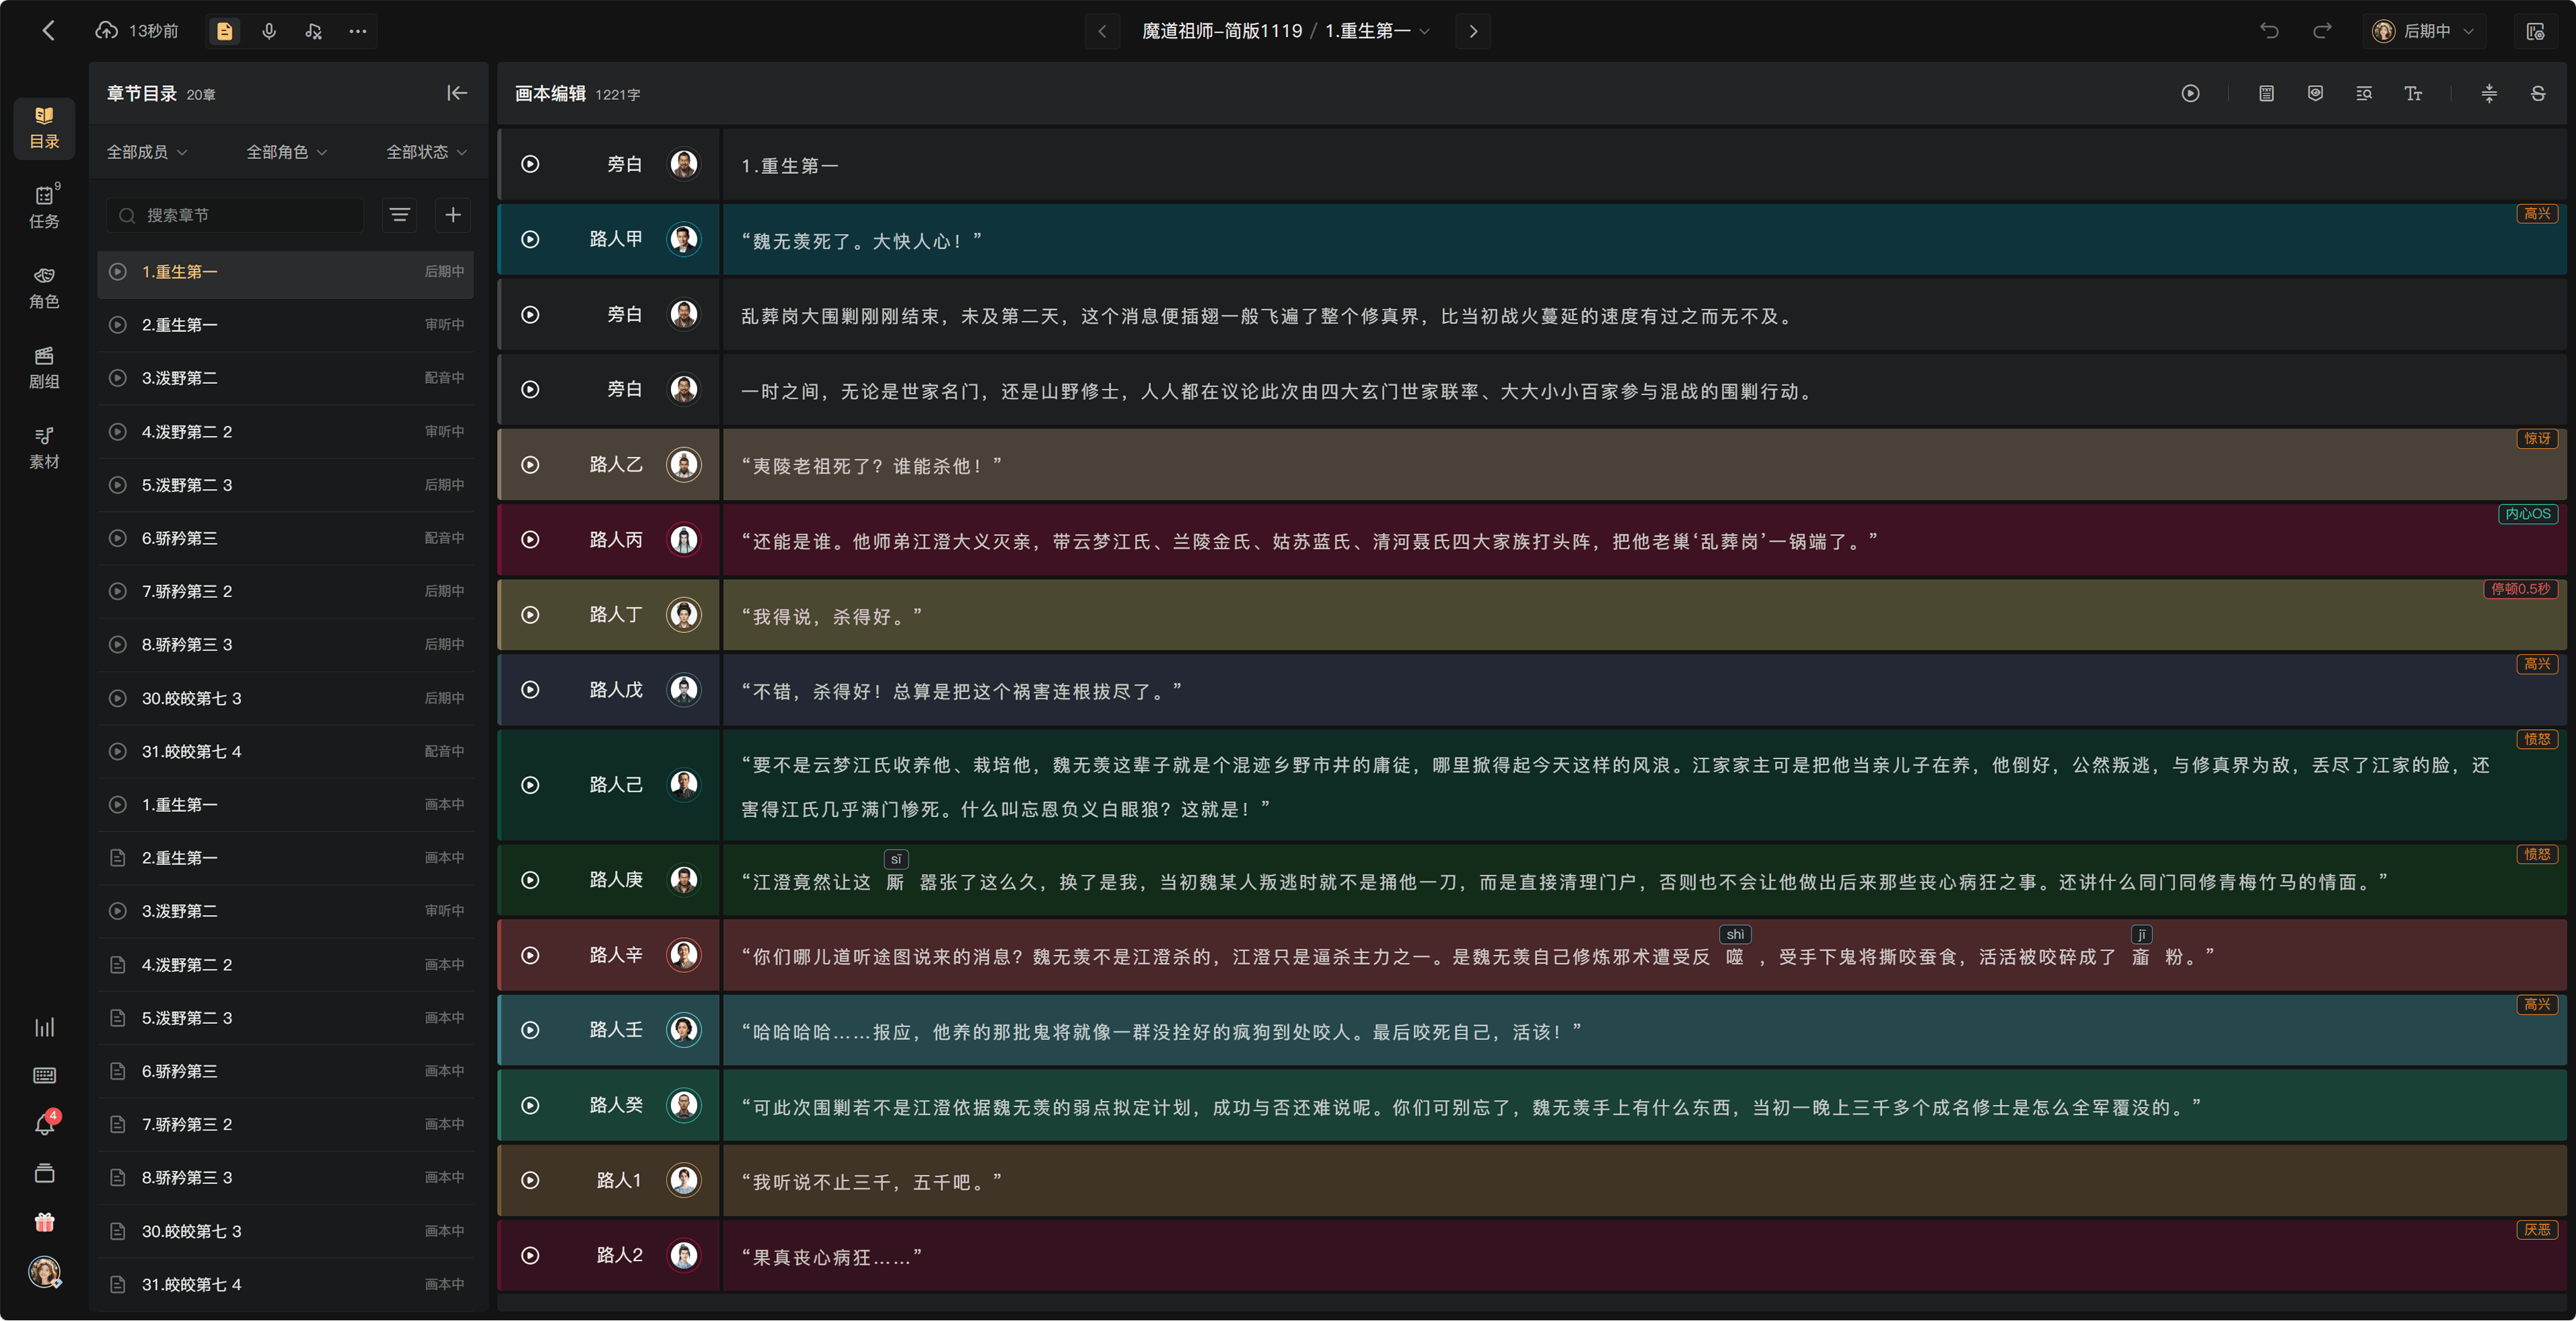This screenshot has height=1321, width=2576.
Task: Click the microphone icon in top toolbar
Action: (x=269, y=31)
